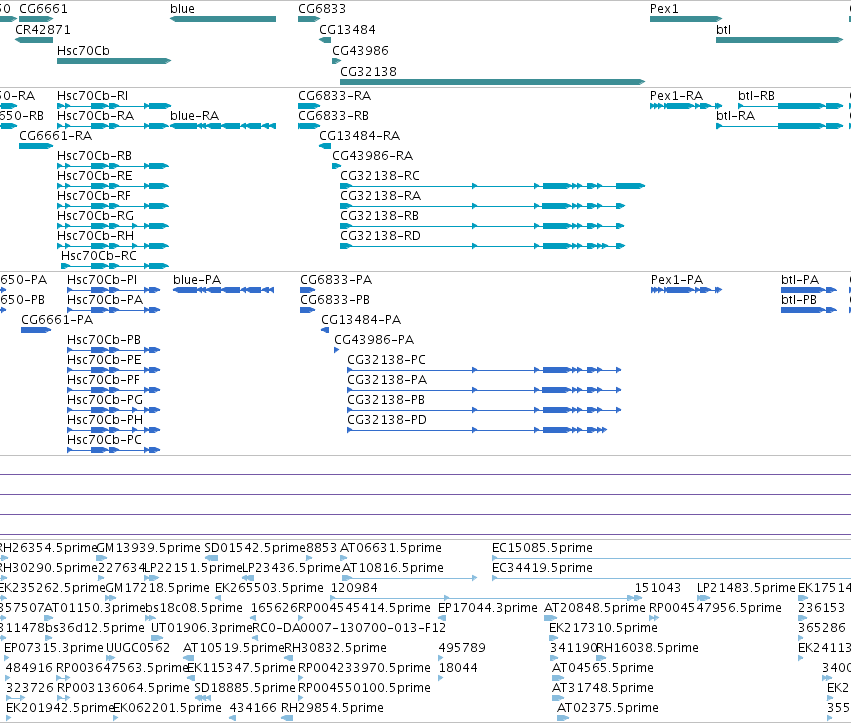Select EST AT10816.5prime
851x723 pixels.
point(410,578)
